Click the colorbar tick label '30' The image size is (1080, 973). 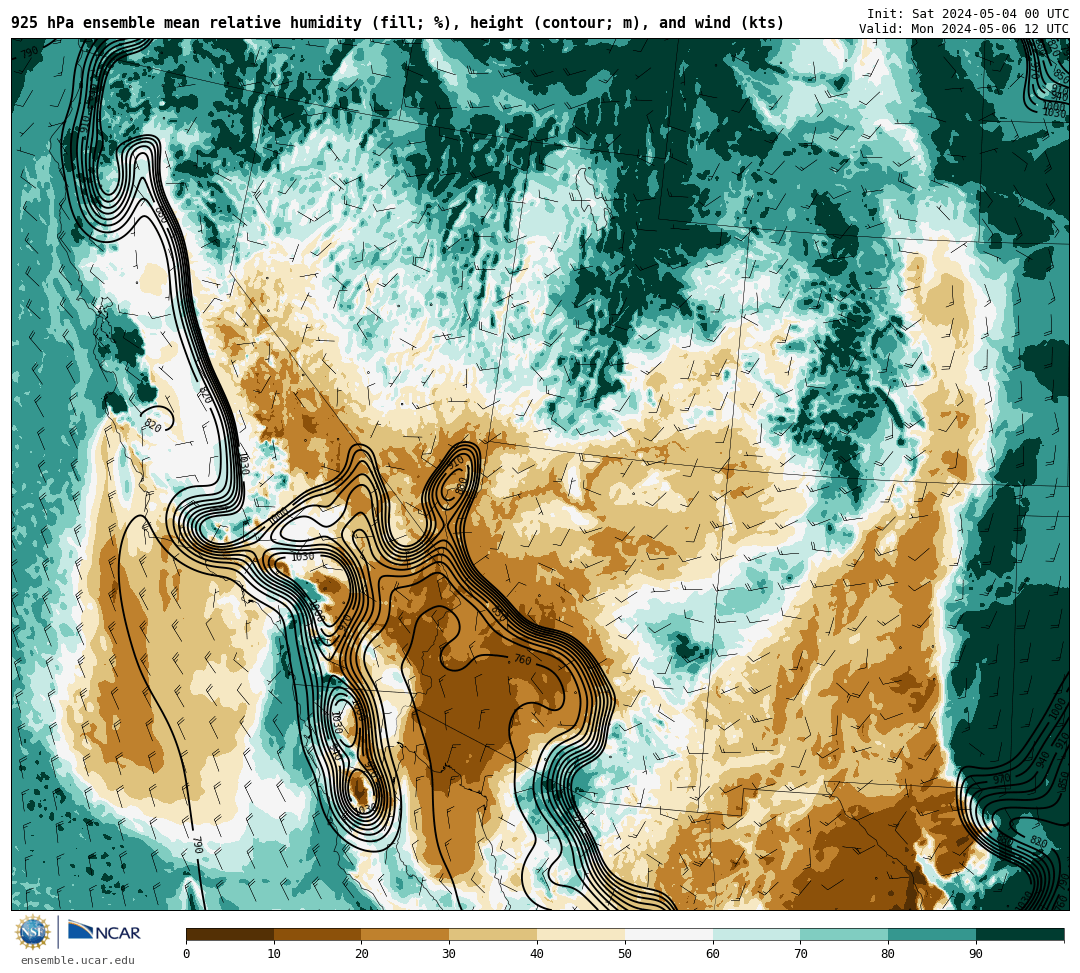[449, 954]
